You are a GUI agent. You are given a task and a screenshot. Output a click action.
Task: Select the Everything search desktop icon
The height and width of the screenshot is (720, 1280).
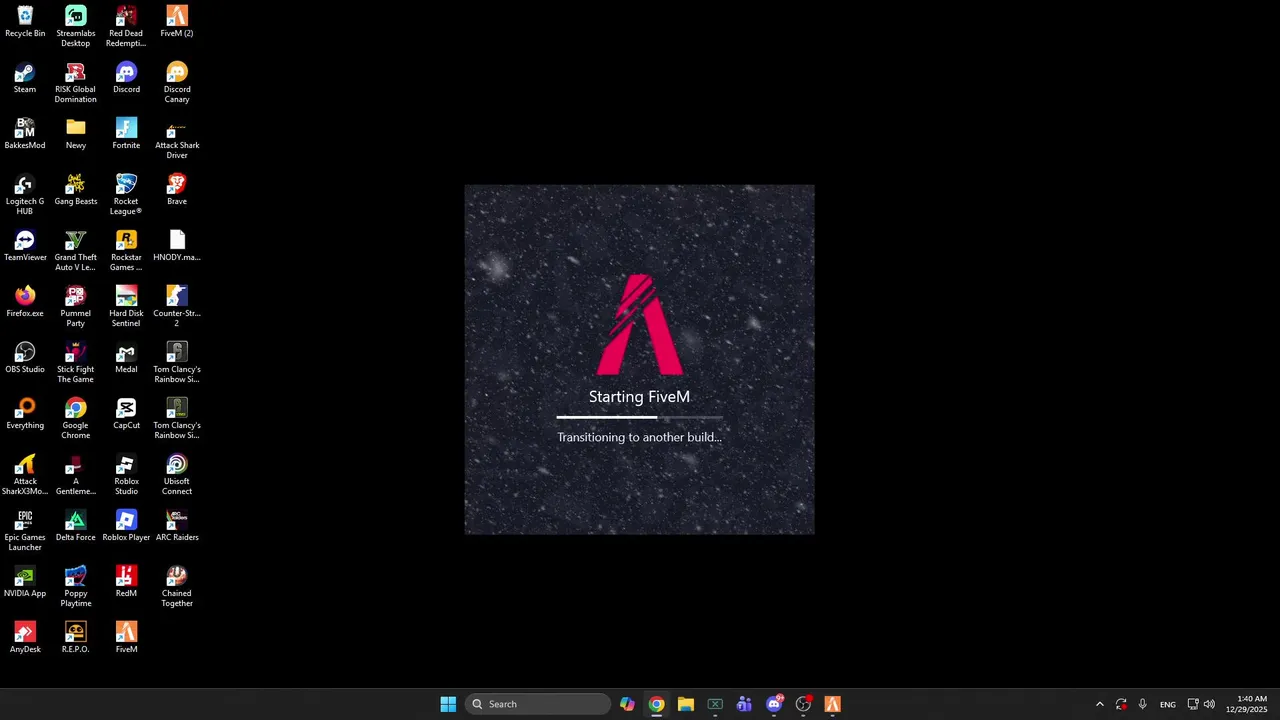pos(25,414)
